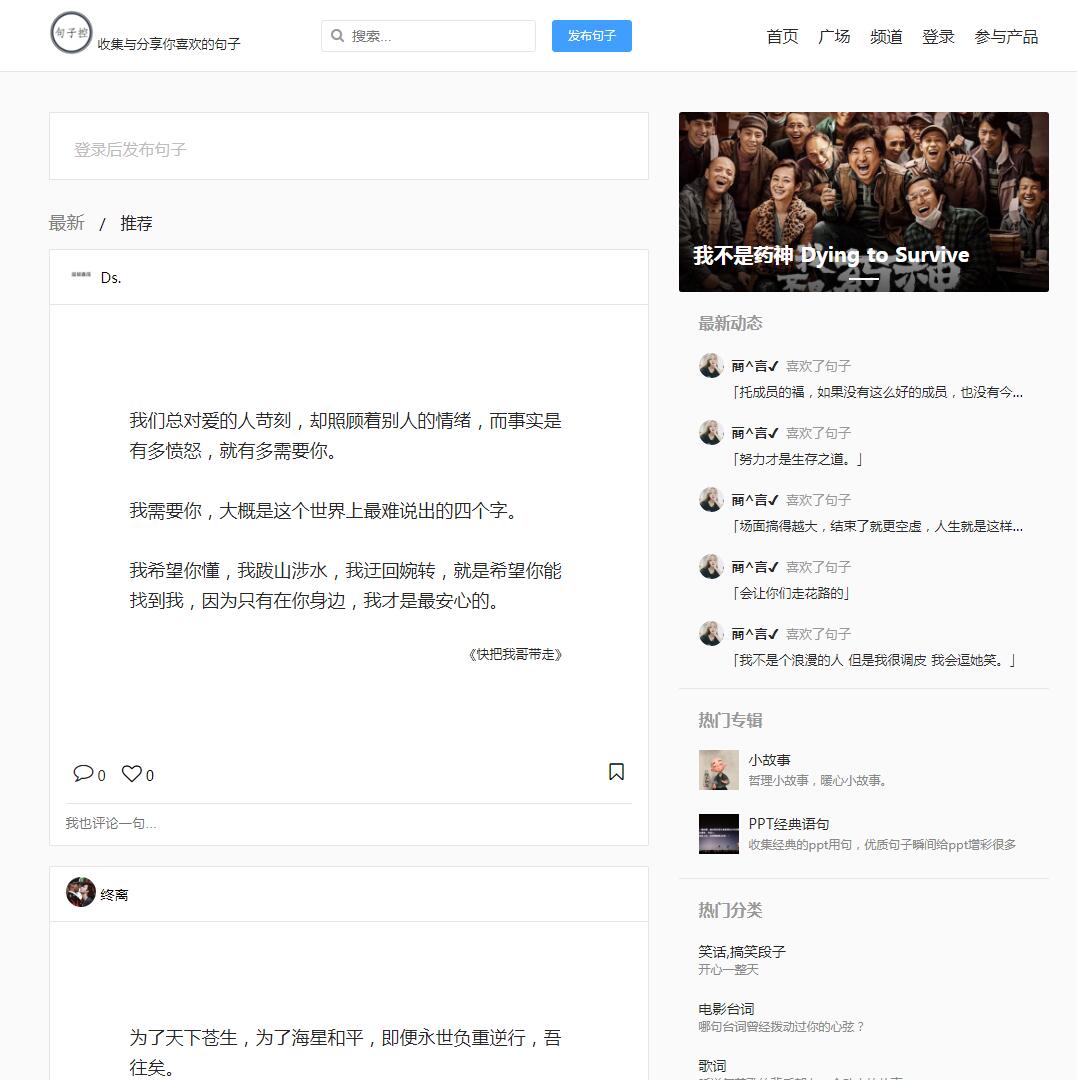The height and width of the screenshot is (1080, 1077).
Task: Click avatar beside 我不是个浪漫的人 activity
Action: point(711,634)
